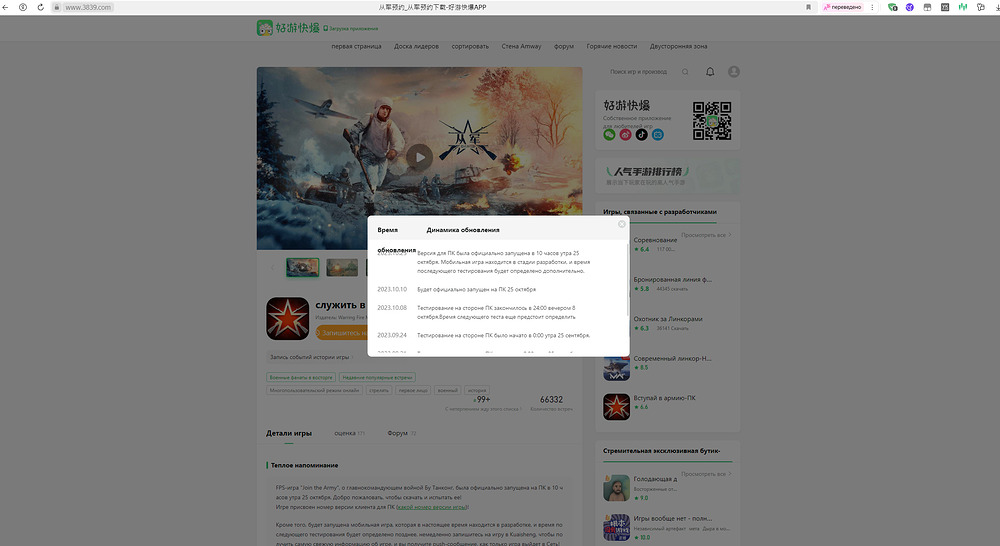The width and height of the screenshot is (1000, 546).
Task: Switch to the "Форум" tab below game info
Action: [400, 434]
